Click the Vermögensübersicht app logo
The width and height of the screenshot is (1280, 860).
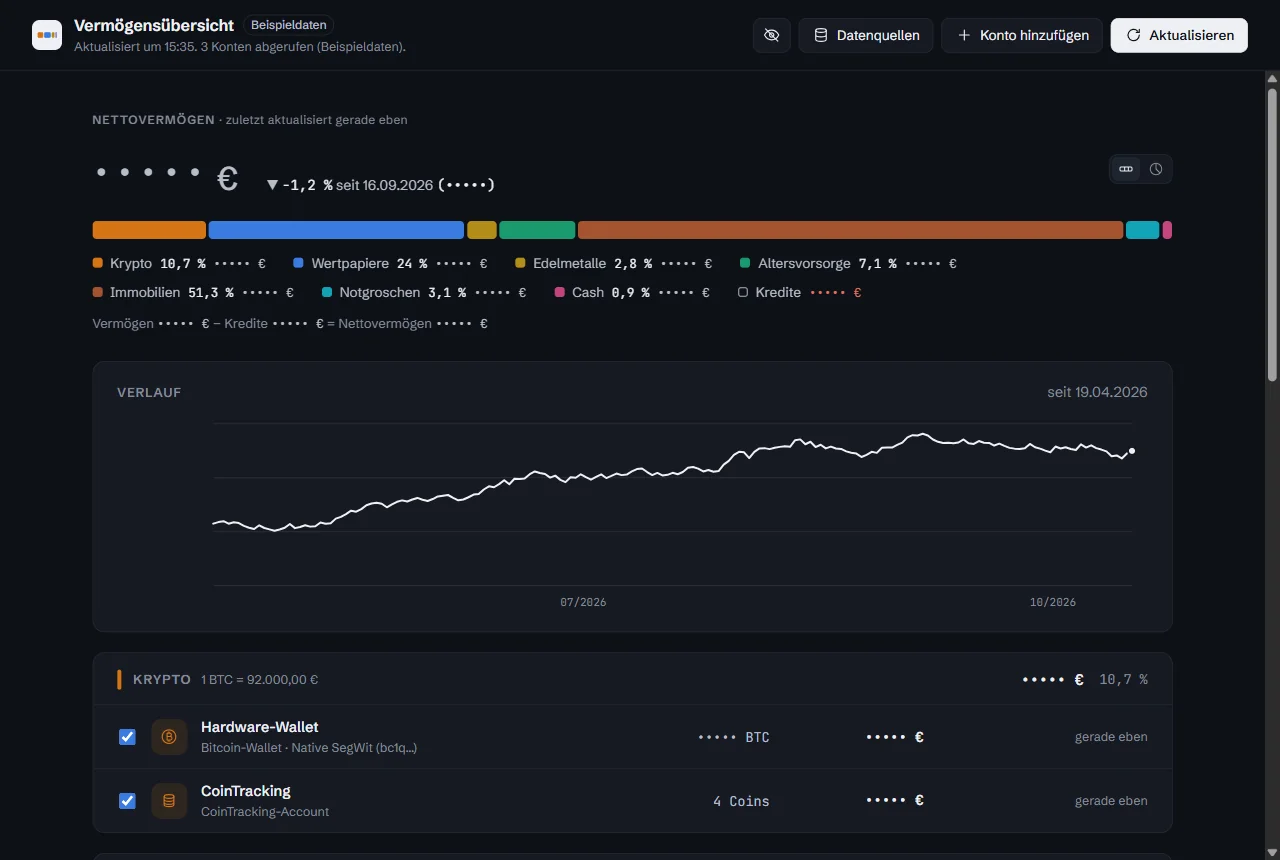click(47, 35)
